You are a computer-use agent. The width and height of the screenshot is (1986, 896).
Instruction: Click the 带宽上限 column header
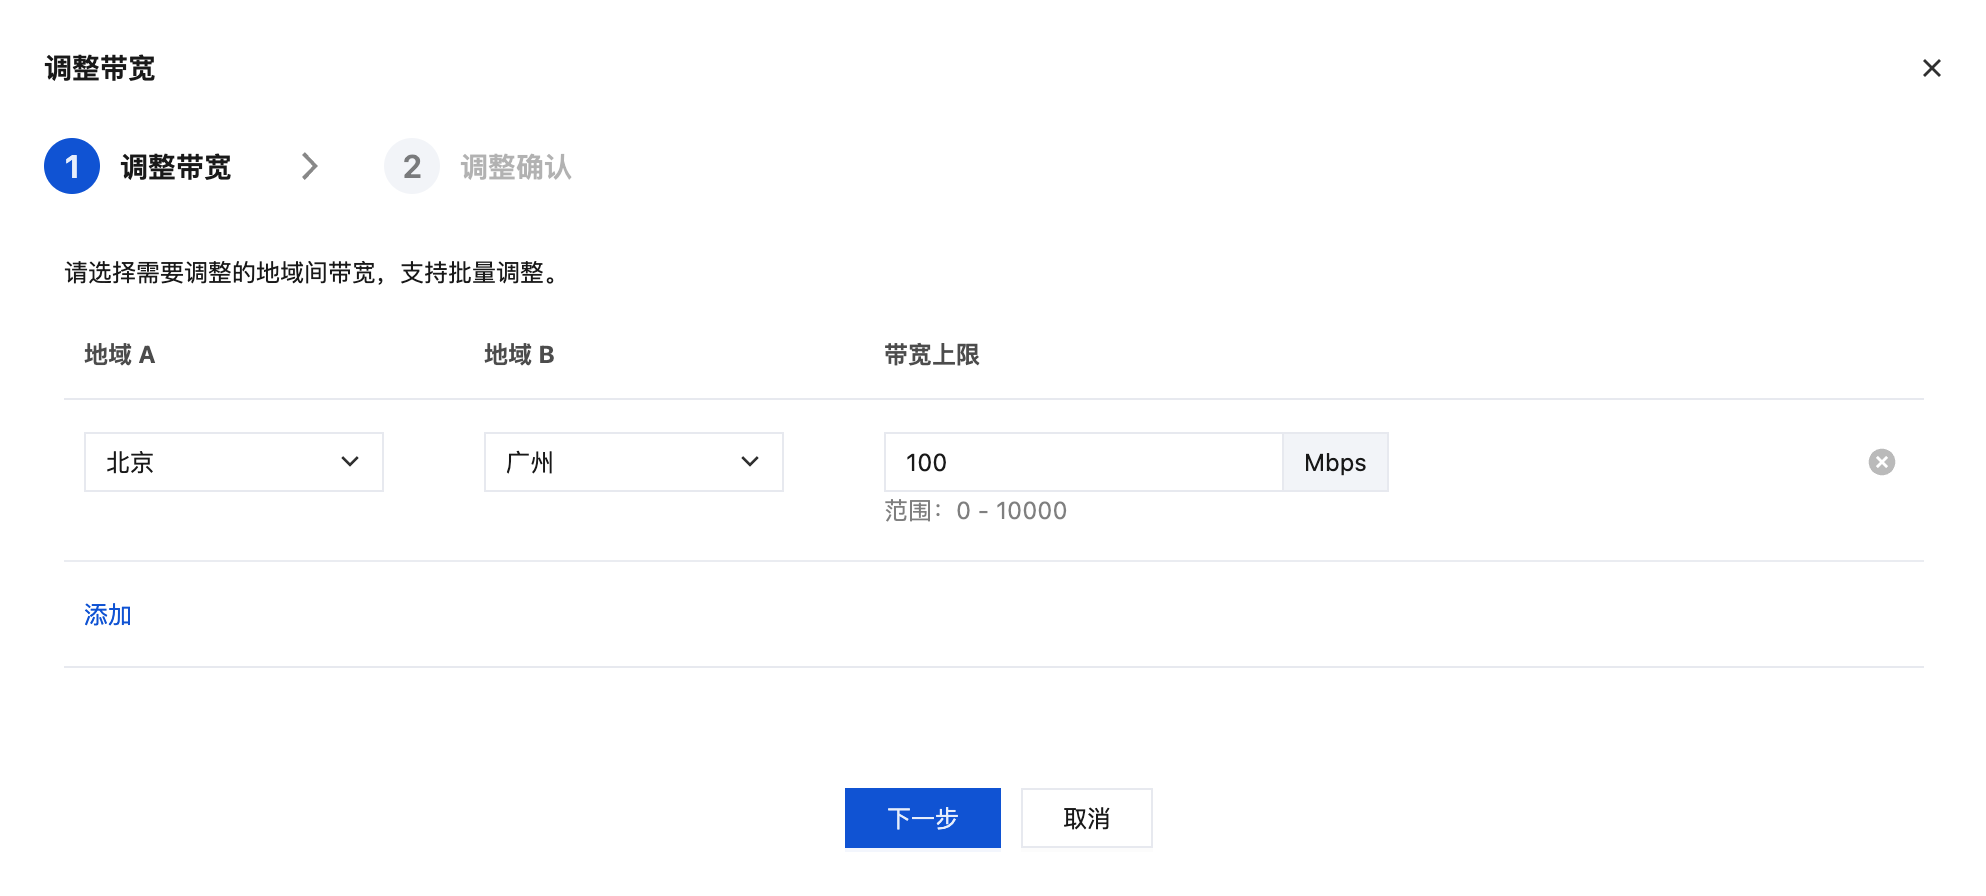pyautogui.click(x=931, y=355)
